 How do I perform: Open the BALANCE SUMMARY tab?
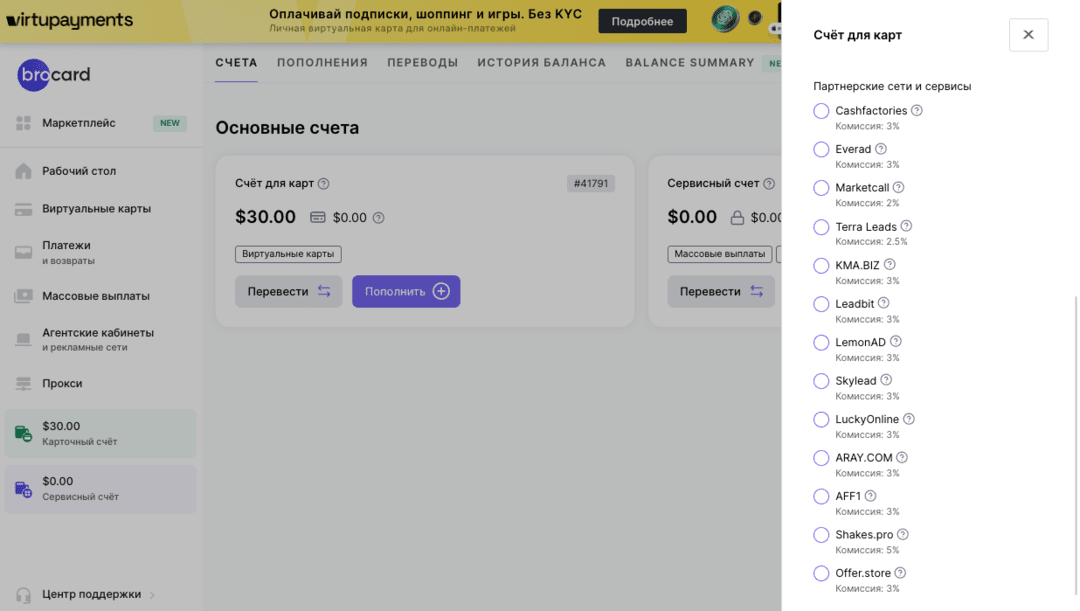[689, 63]
